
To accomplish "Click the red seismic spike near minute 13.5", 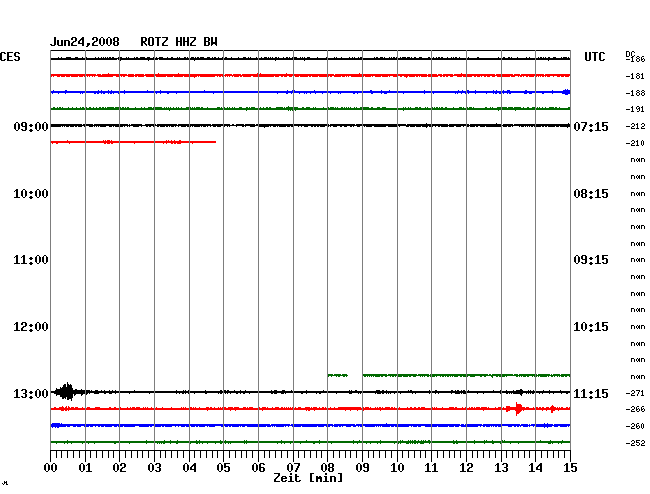I will [517, 409].
